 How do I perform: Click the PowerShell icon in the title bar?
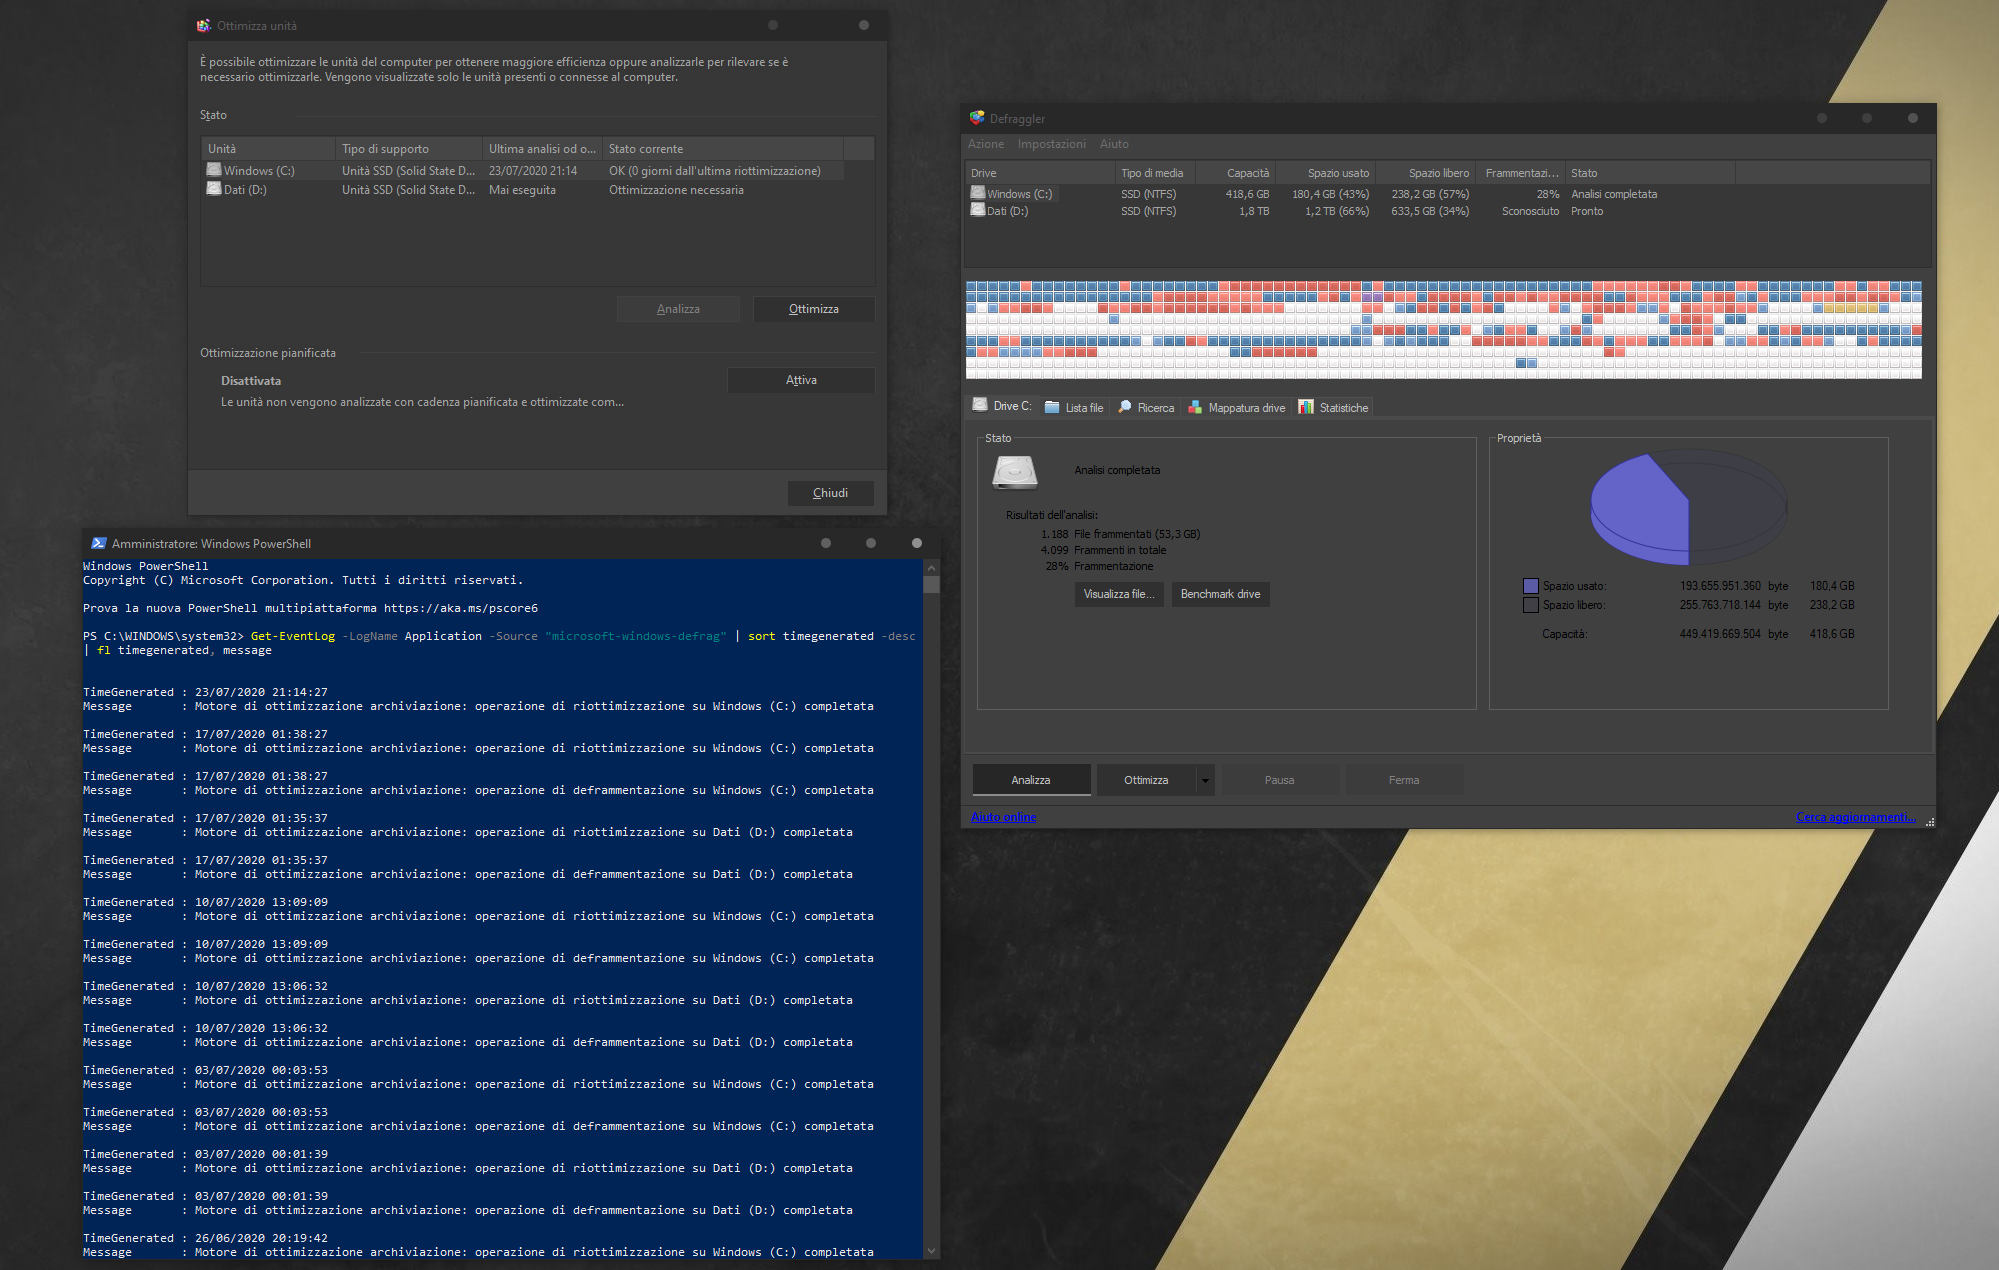tap(98, 543)
